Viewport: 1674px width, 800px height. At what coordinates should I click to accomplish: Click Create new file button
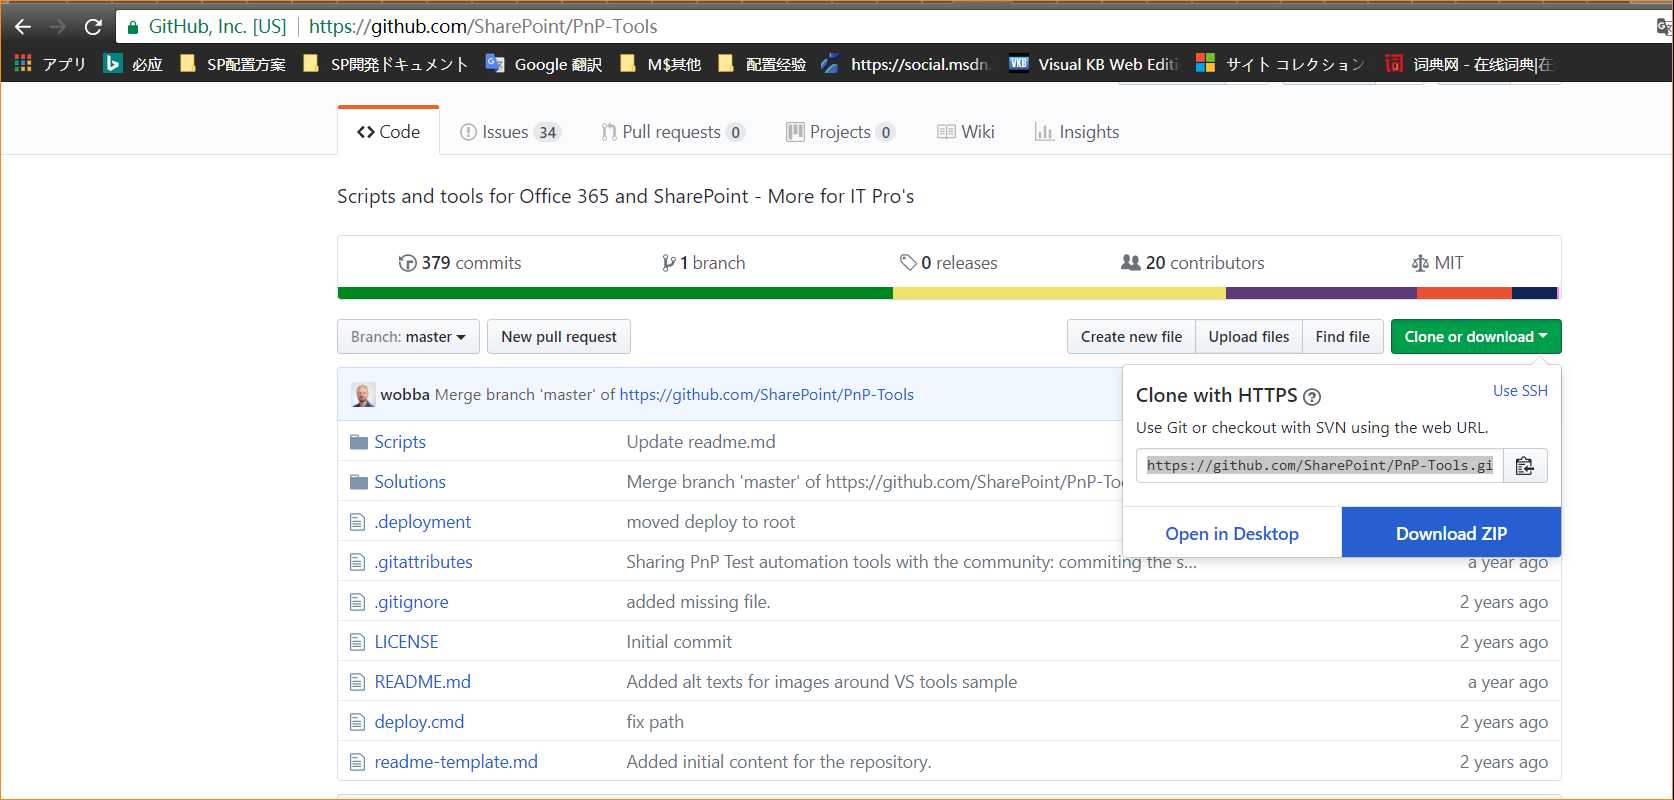click(x=1131, y=337)
